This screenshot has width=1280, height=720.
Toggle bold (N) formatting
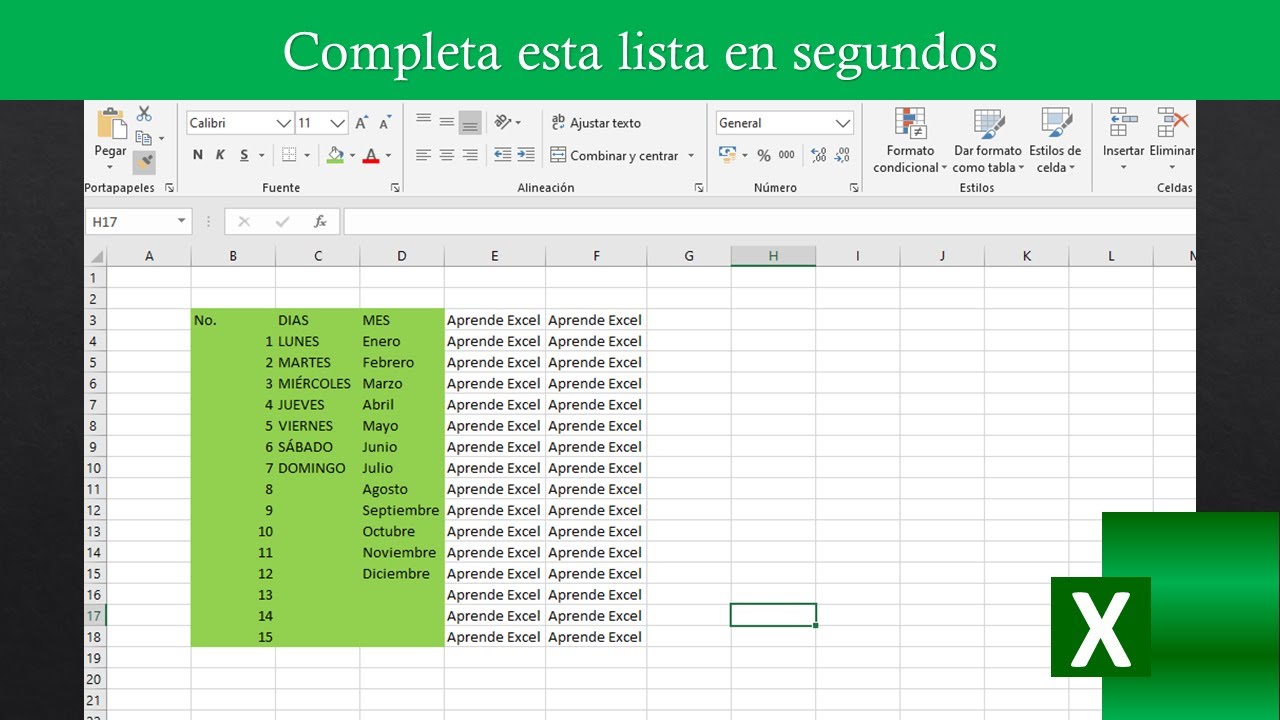(197, 155)
